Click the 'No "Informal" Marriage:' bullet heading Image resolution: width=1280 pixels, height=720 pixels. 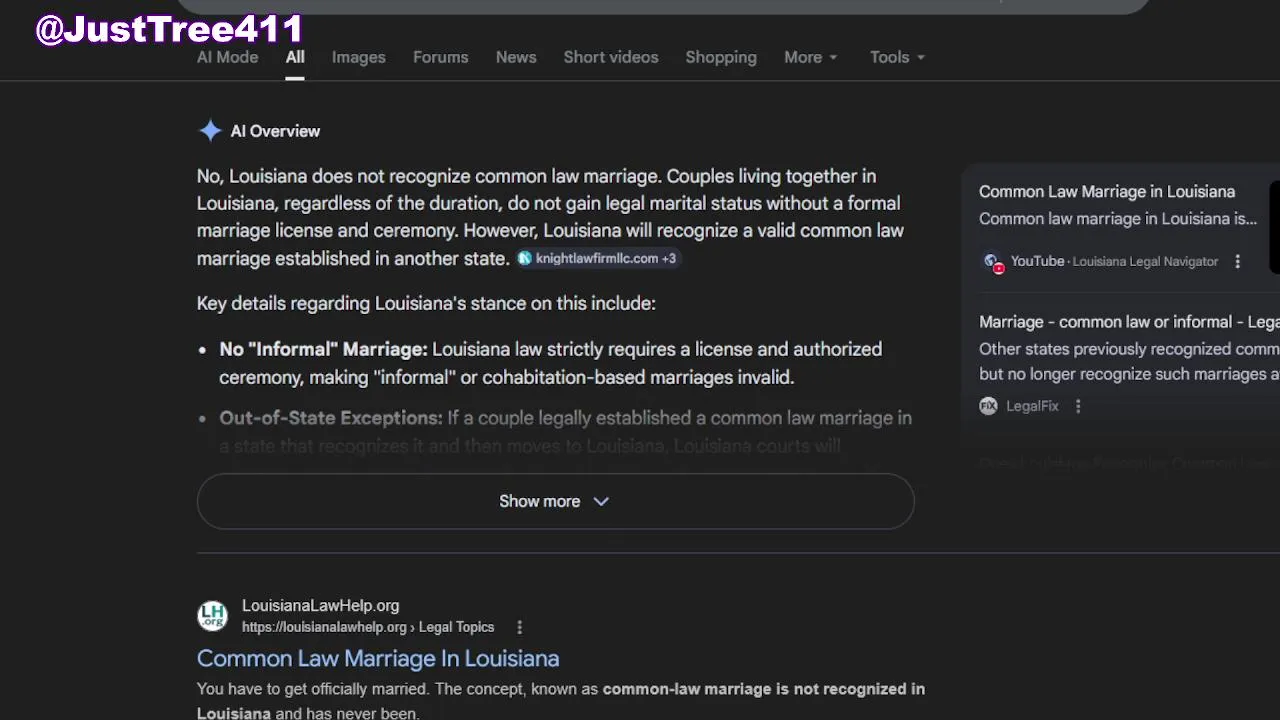click(x=323, y=349)
